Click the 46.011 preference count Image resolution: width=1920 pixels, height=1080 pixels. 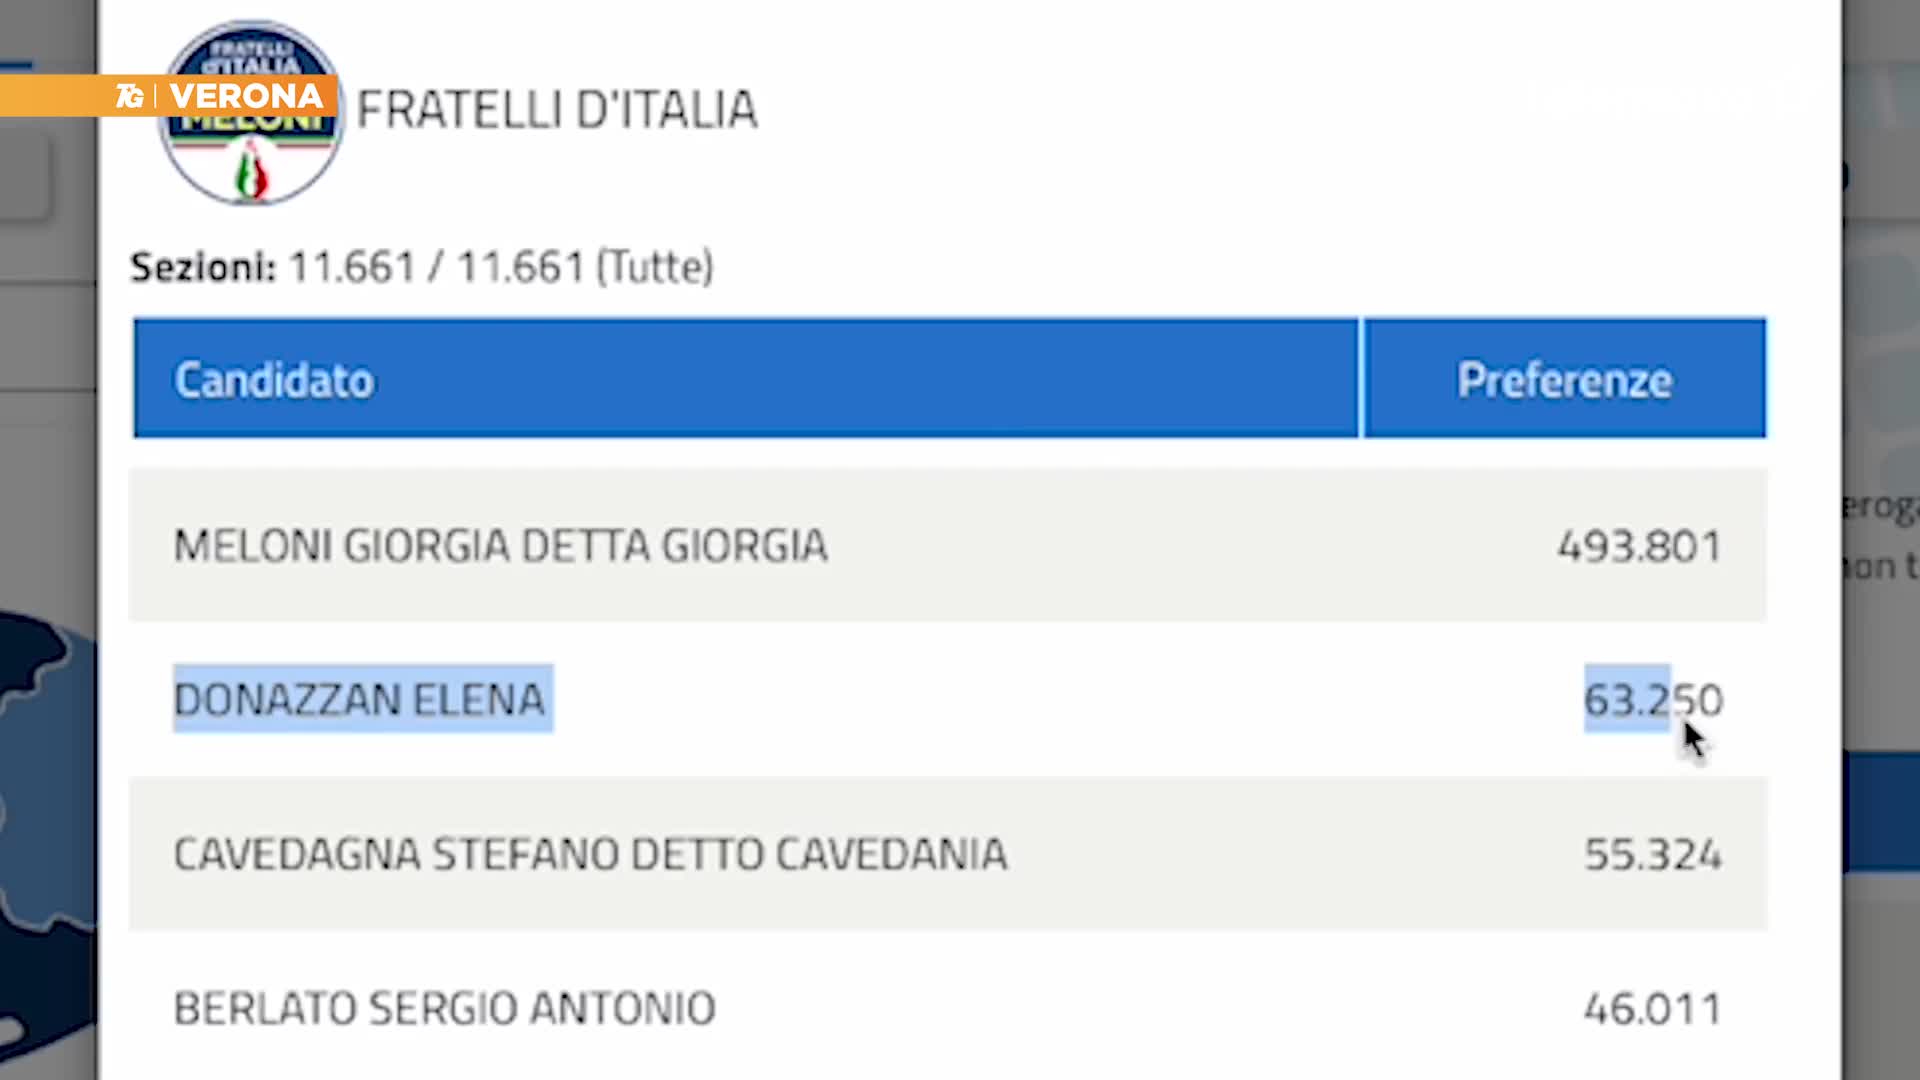tap(1652, 1008)
